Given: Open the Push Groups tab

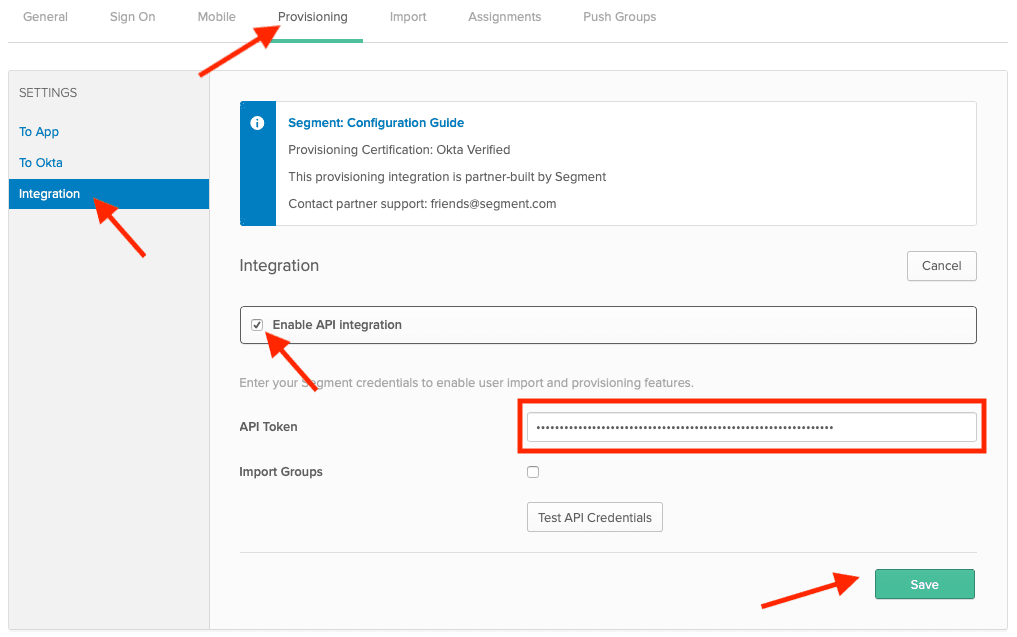Looking at the screenshot, I should [x=619, y=16].
